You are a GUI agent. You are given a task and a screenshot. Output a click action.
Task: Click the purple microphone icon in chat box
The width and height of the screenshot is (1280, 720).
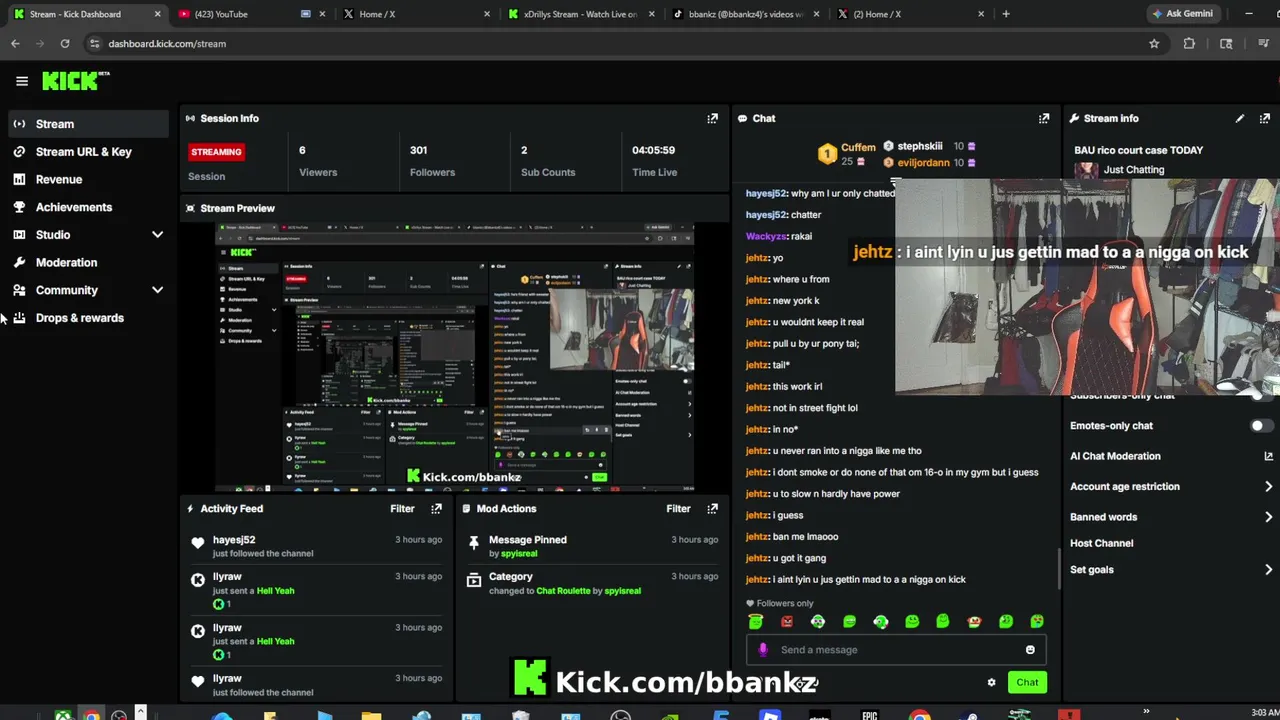(763, 649)
